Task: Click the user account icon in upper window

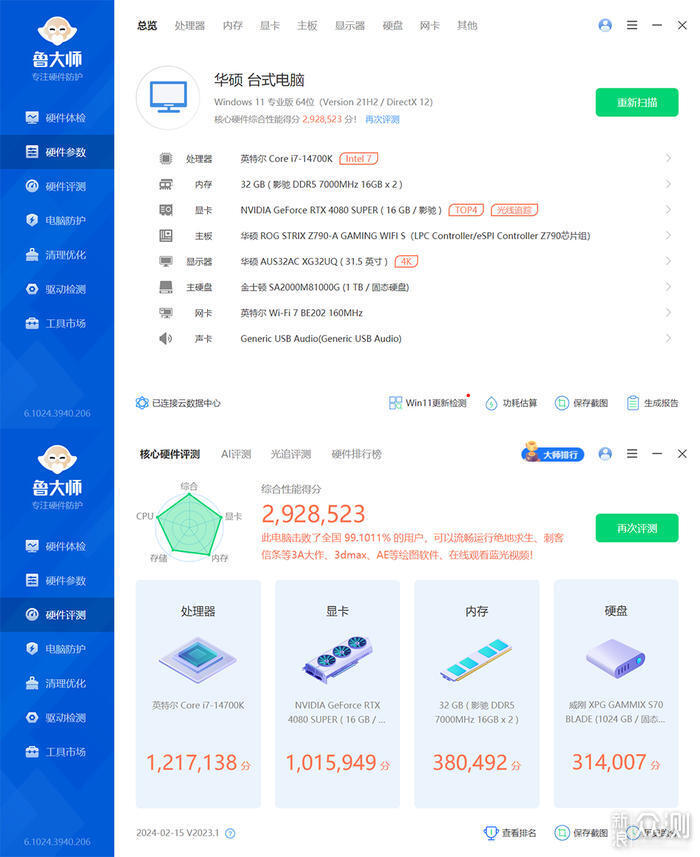Action: tap(605, 25)
